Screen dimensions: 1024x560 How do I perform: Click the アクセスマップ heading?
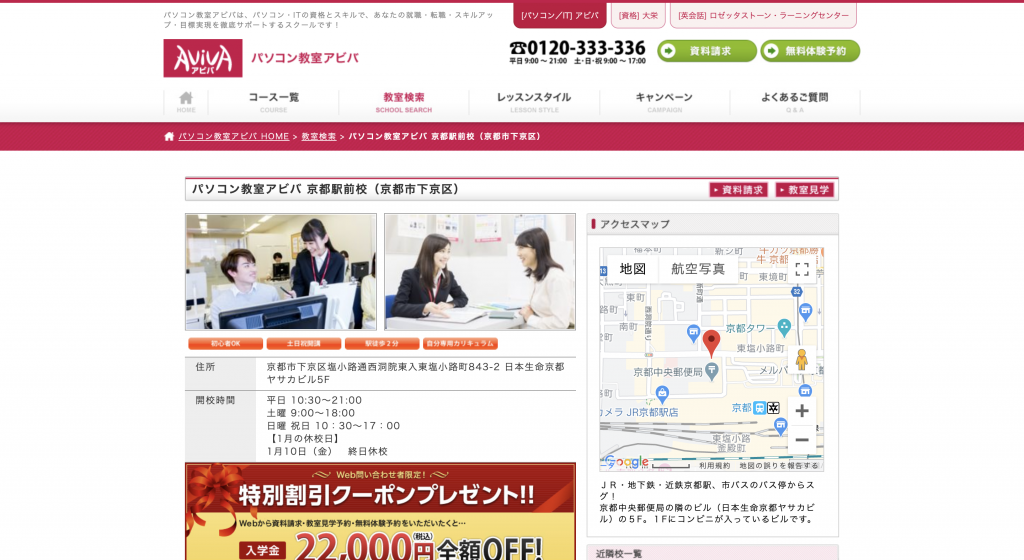635,224
